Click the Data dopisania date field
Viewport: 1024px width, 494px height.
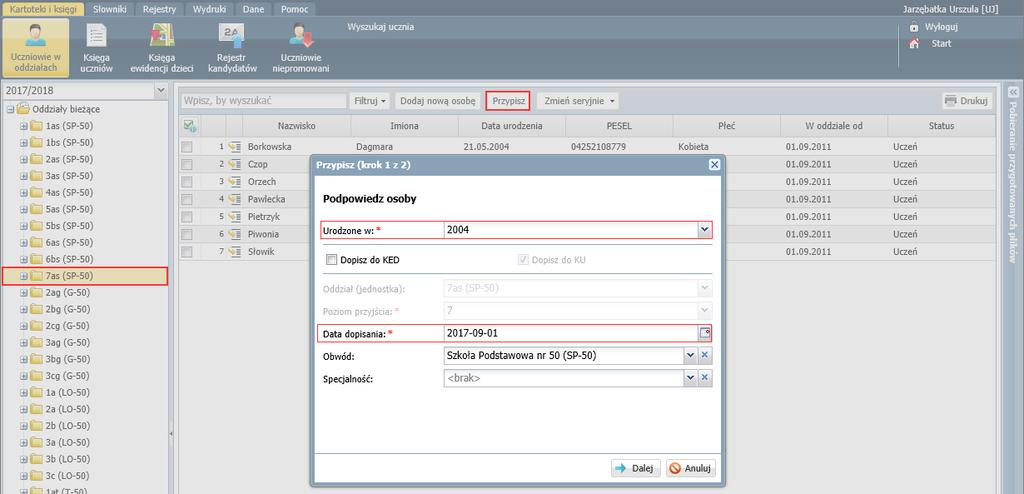(x=570, y=333)
